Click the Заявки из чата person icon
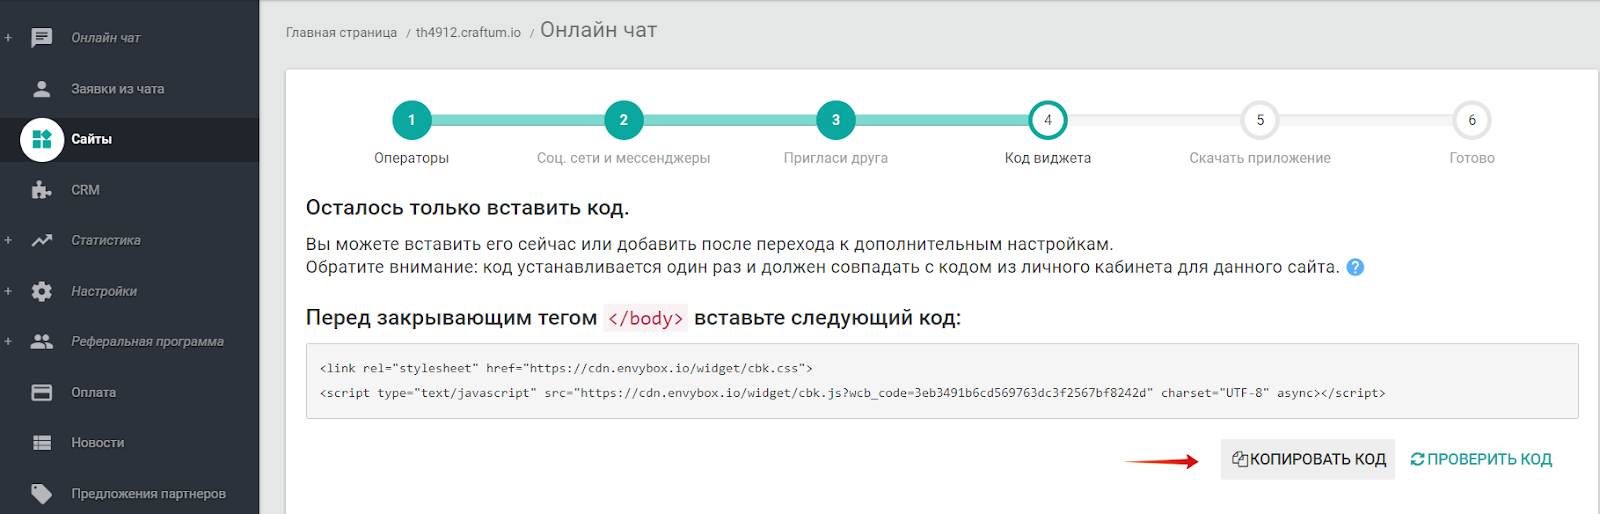Image resolution: width=1600 pixels, height=514 pixels. tap(42, 89)
